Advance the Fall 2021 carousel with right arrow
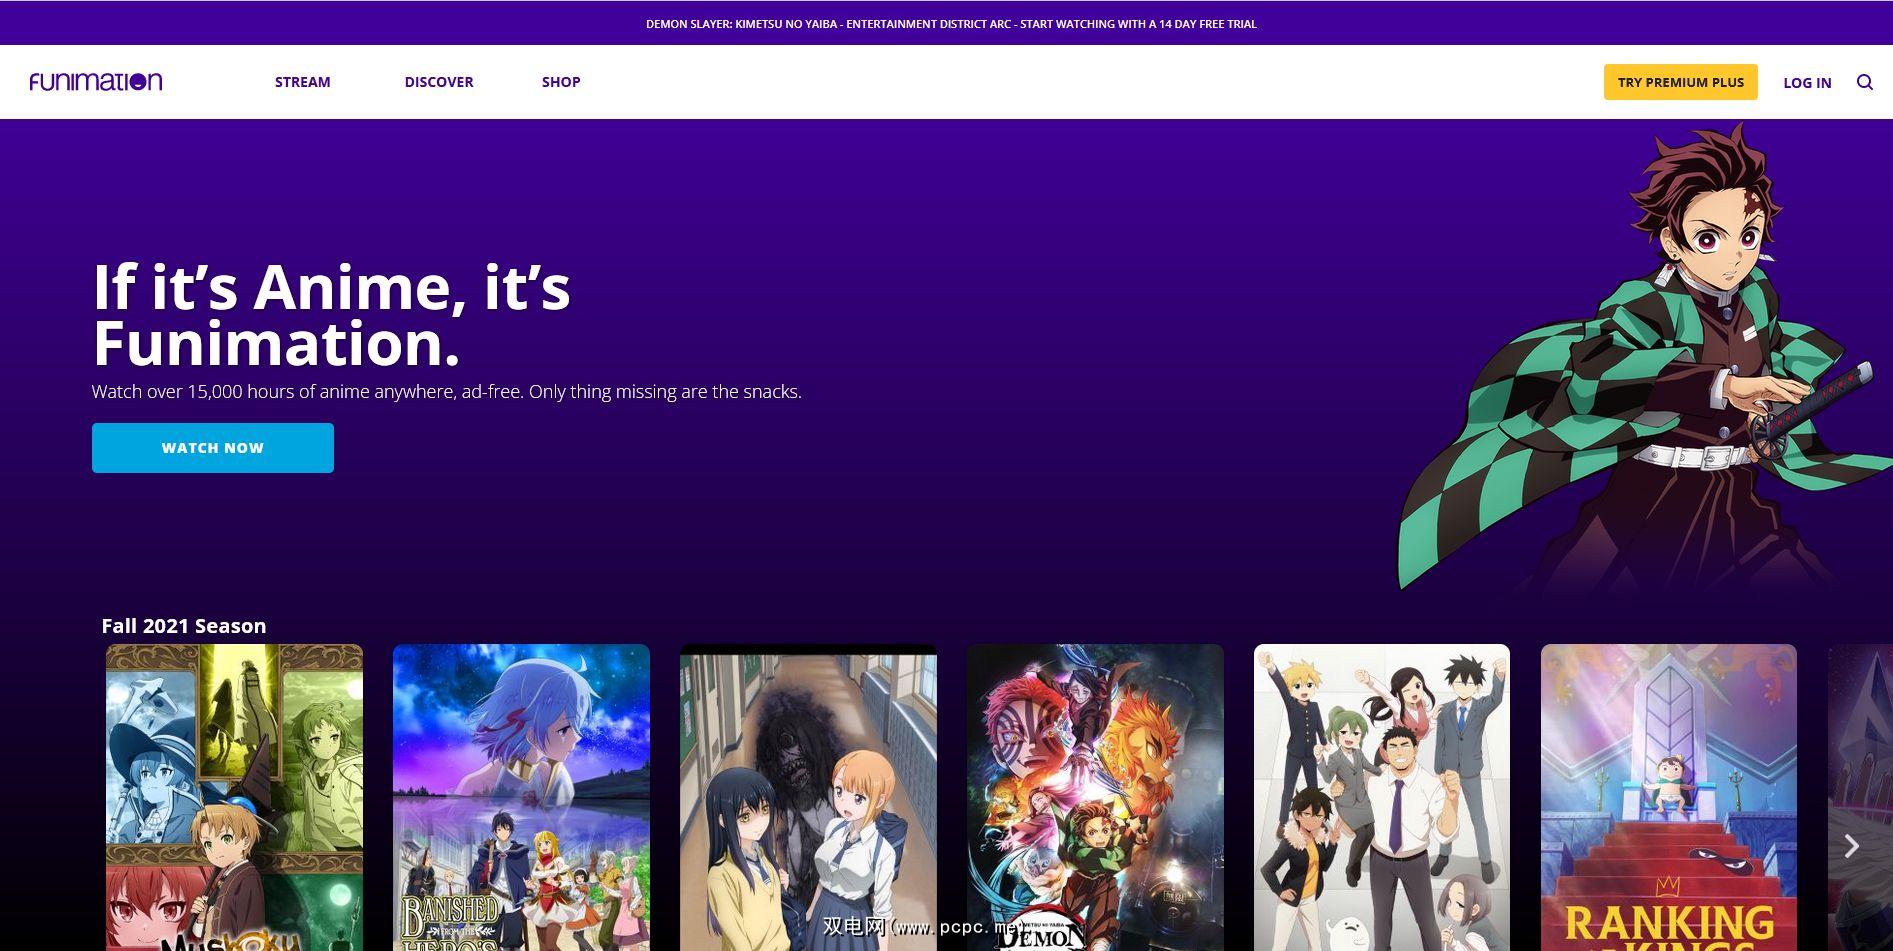Image resolution: width=1893 pixels, height=951 pixels. (1852, 846)
